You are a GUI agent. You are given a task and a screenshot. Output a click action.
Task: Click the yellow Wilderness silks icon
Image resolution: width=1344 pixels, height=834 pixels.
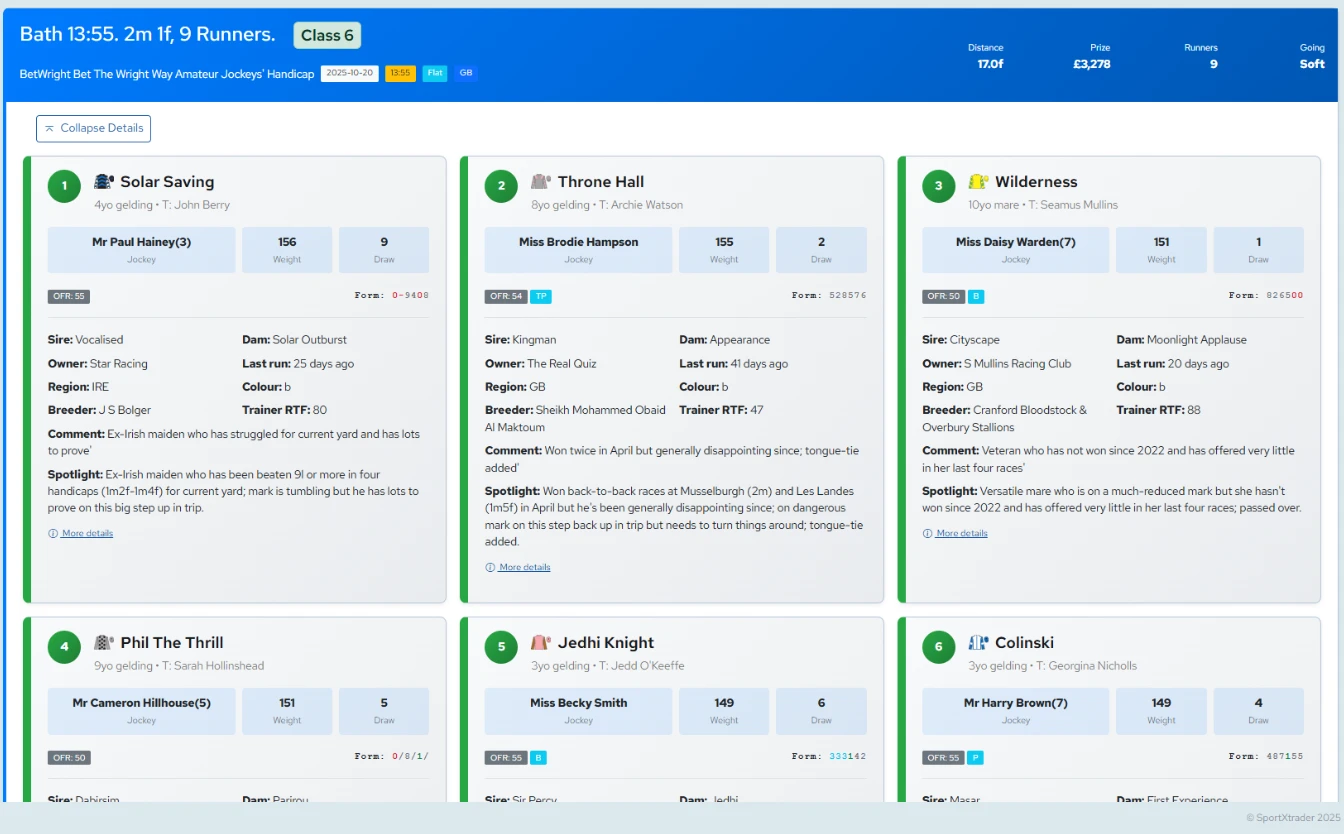point(978,182)
